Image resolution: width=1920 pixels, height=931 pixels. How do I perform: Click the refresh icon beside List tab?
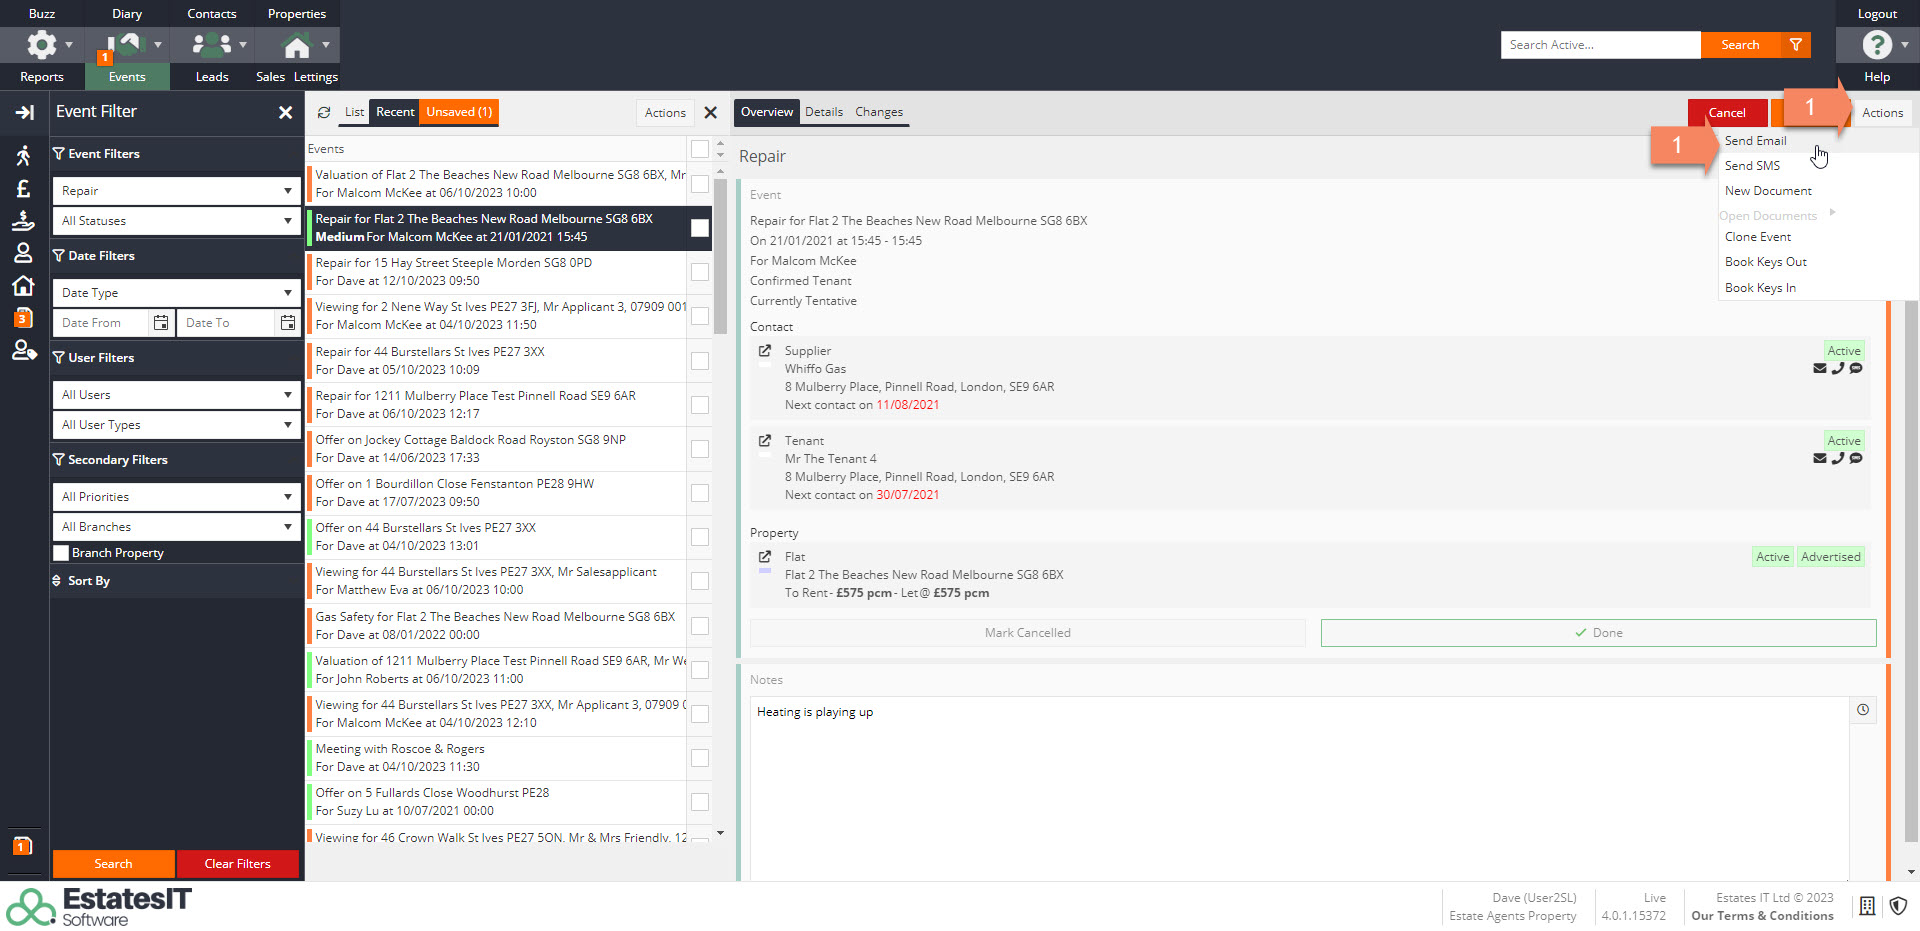pos(324,113)
